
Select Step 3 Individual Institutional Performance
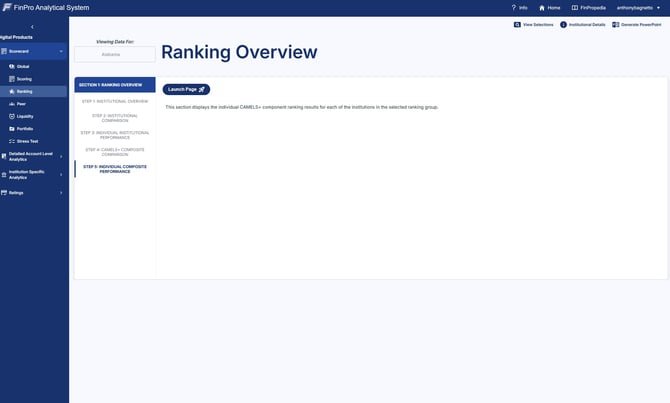coord(115,135)
